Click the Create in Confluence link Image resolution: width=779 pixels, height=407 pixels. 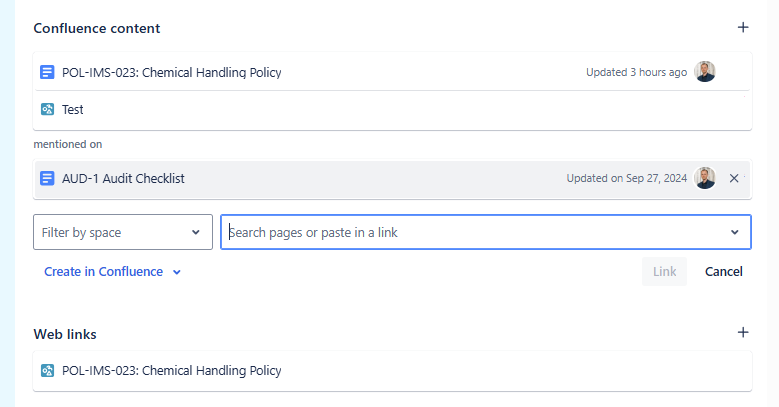103,272
